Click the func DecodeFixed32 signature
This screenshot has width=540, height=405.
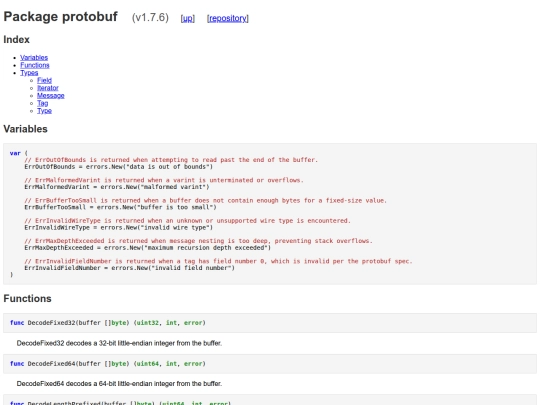[x=108, y=323]
